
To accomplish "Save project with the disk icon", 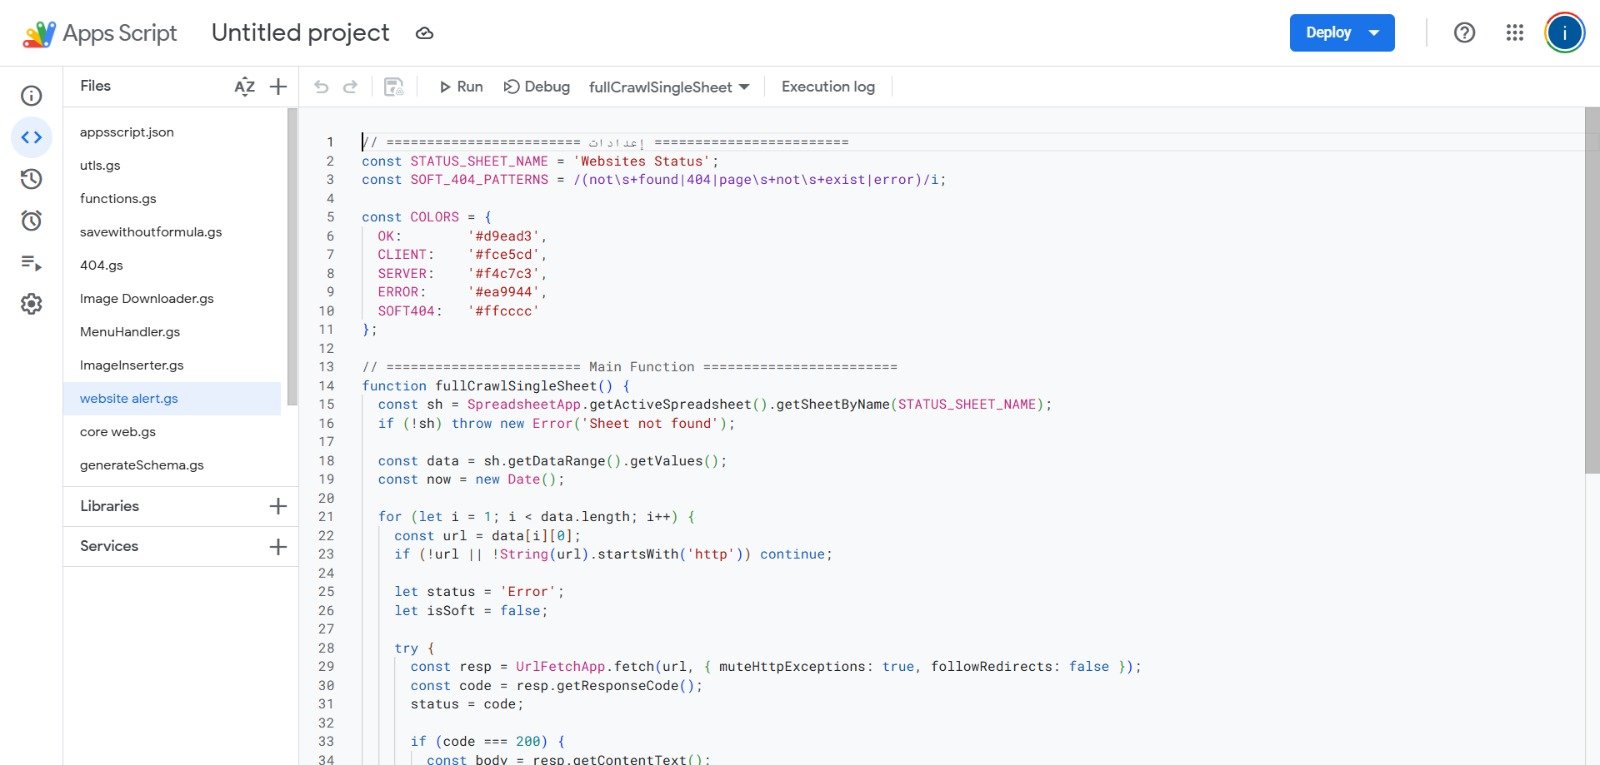I will pos(394,87).
